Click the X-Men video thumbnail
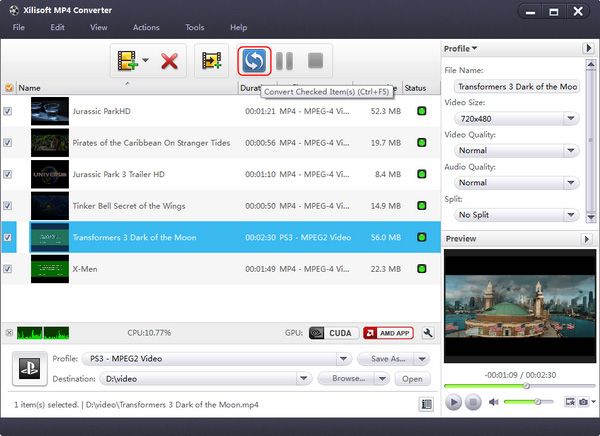 pyautogui.click(x=50, y=269)
